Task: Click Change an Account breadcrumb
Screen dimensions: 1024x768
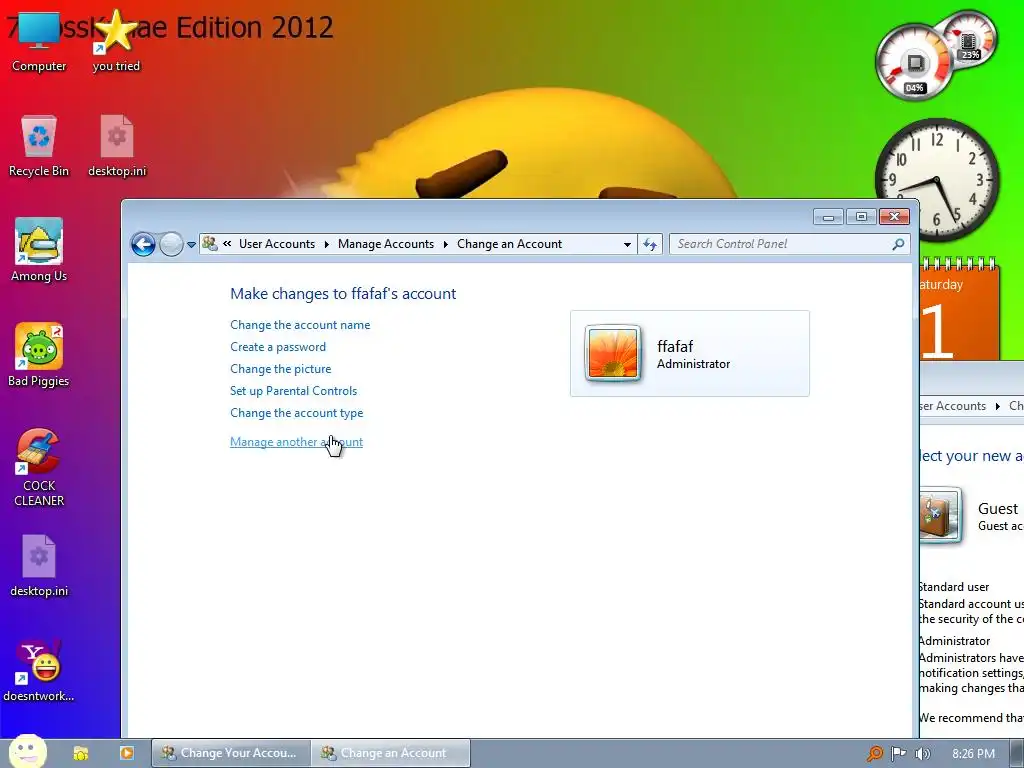Action: point(509,244)
